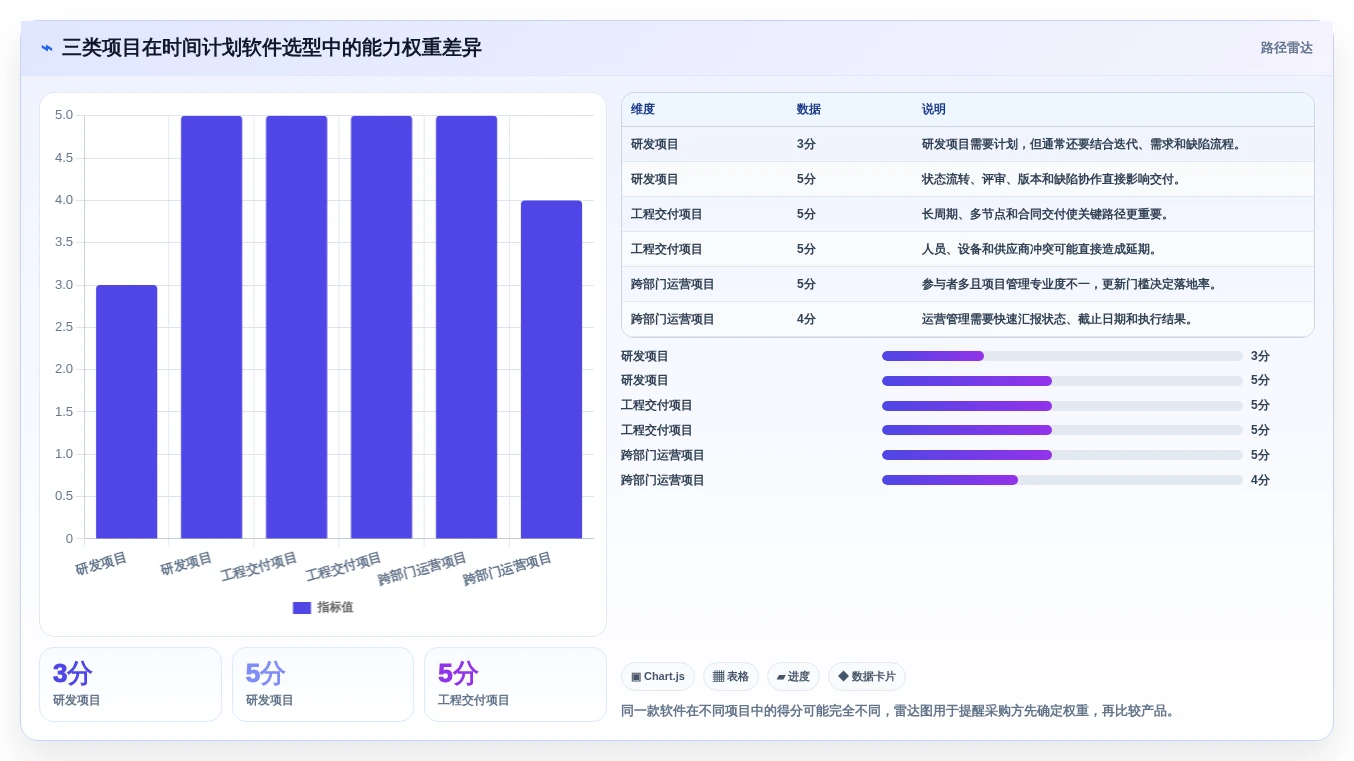Select the row 状态流转、评审、版本和缺陷协作直接影响交付。
1354x761 pixels.
click(967, 179)
